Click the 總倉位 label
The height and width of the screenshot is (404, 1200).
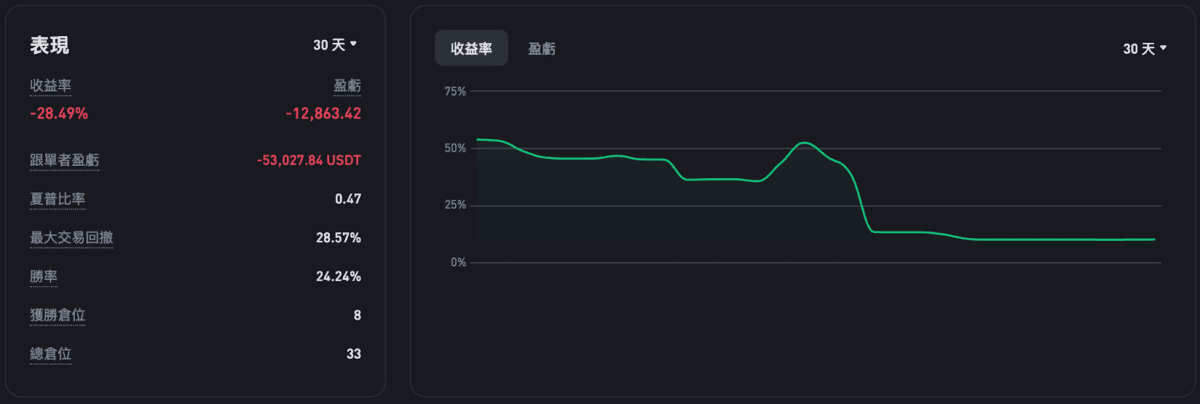pos(50,353)
